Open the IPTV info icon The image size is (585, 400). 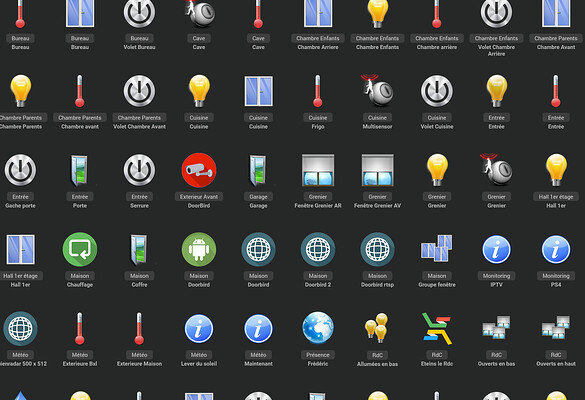coord(497,249)
